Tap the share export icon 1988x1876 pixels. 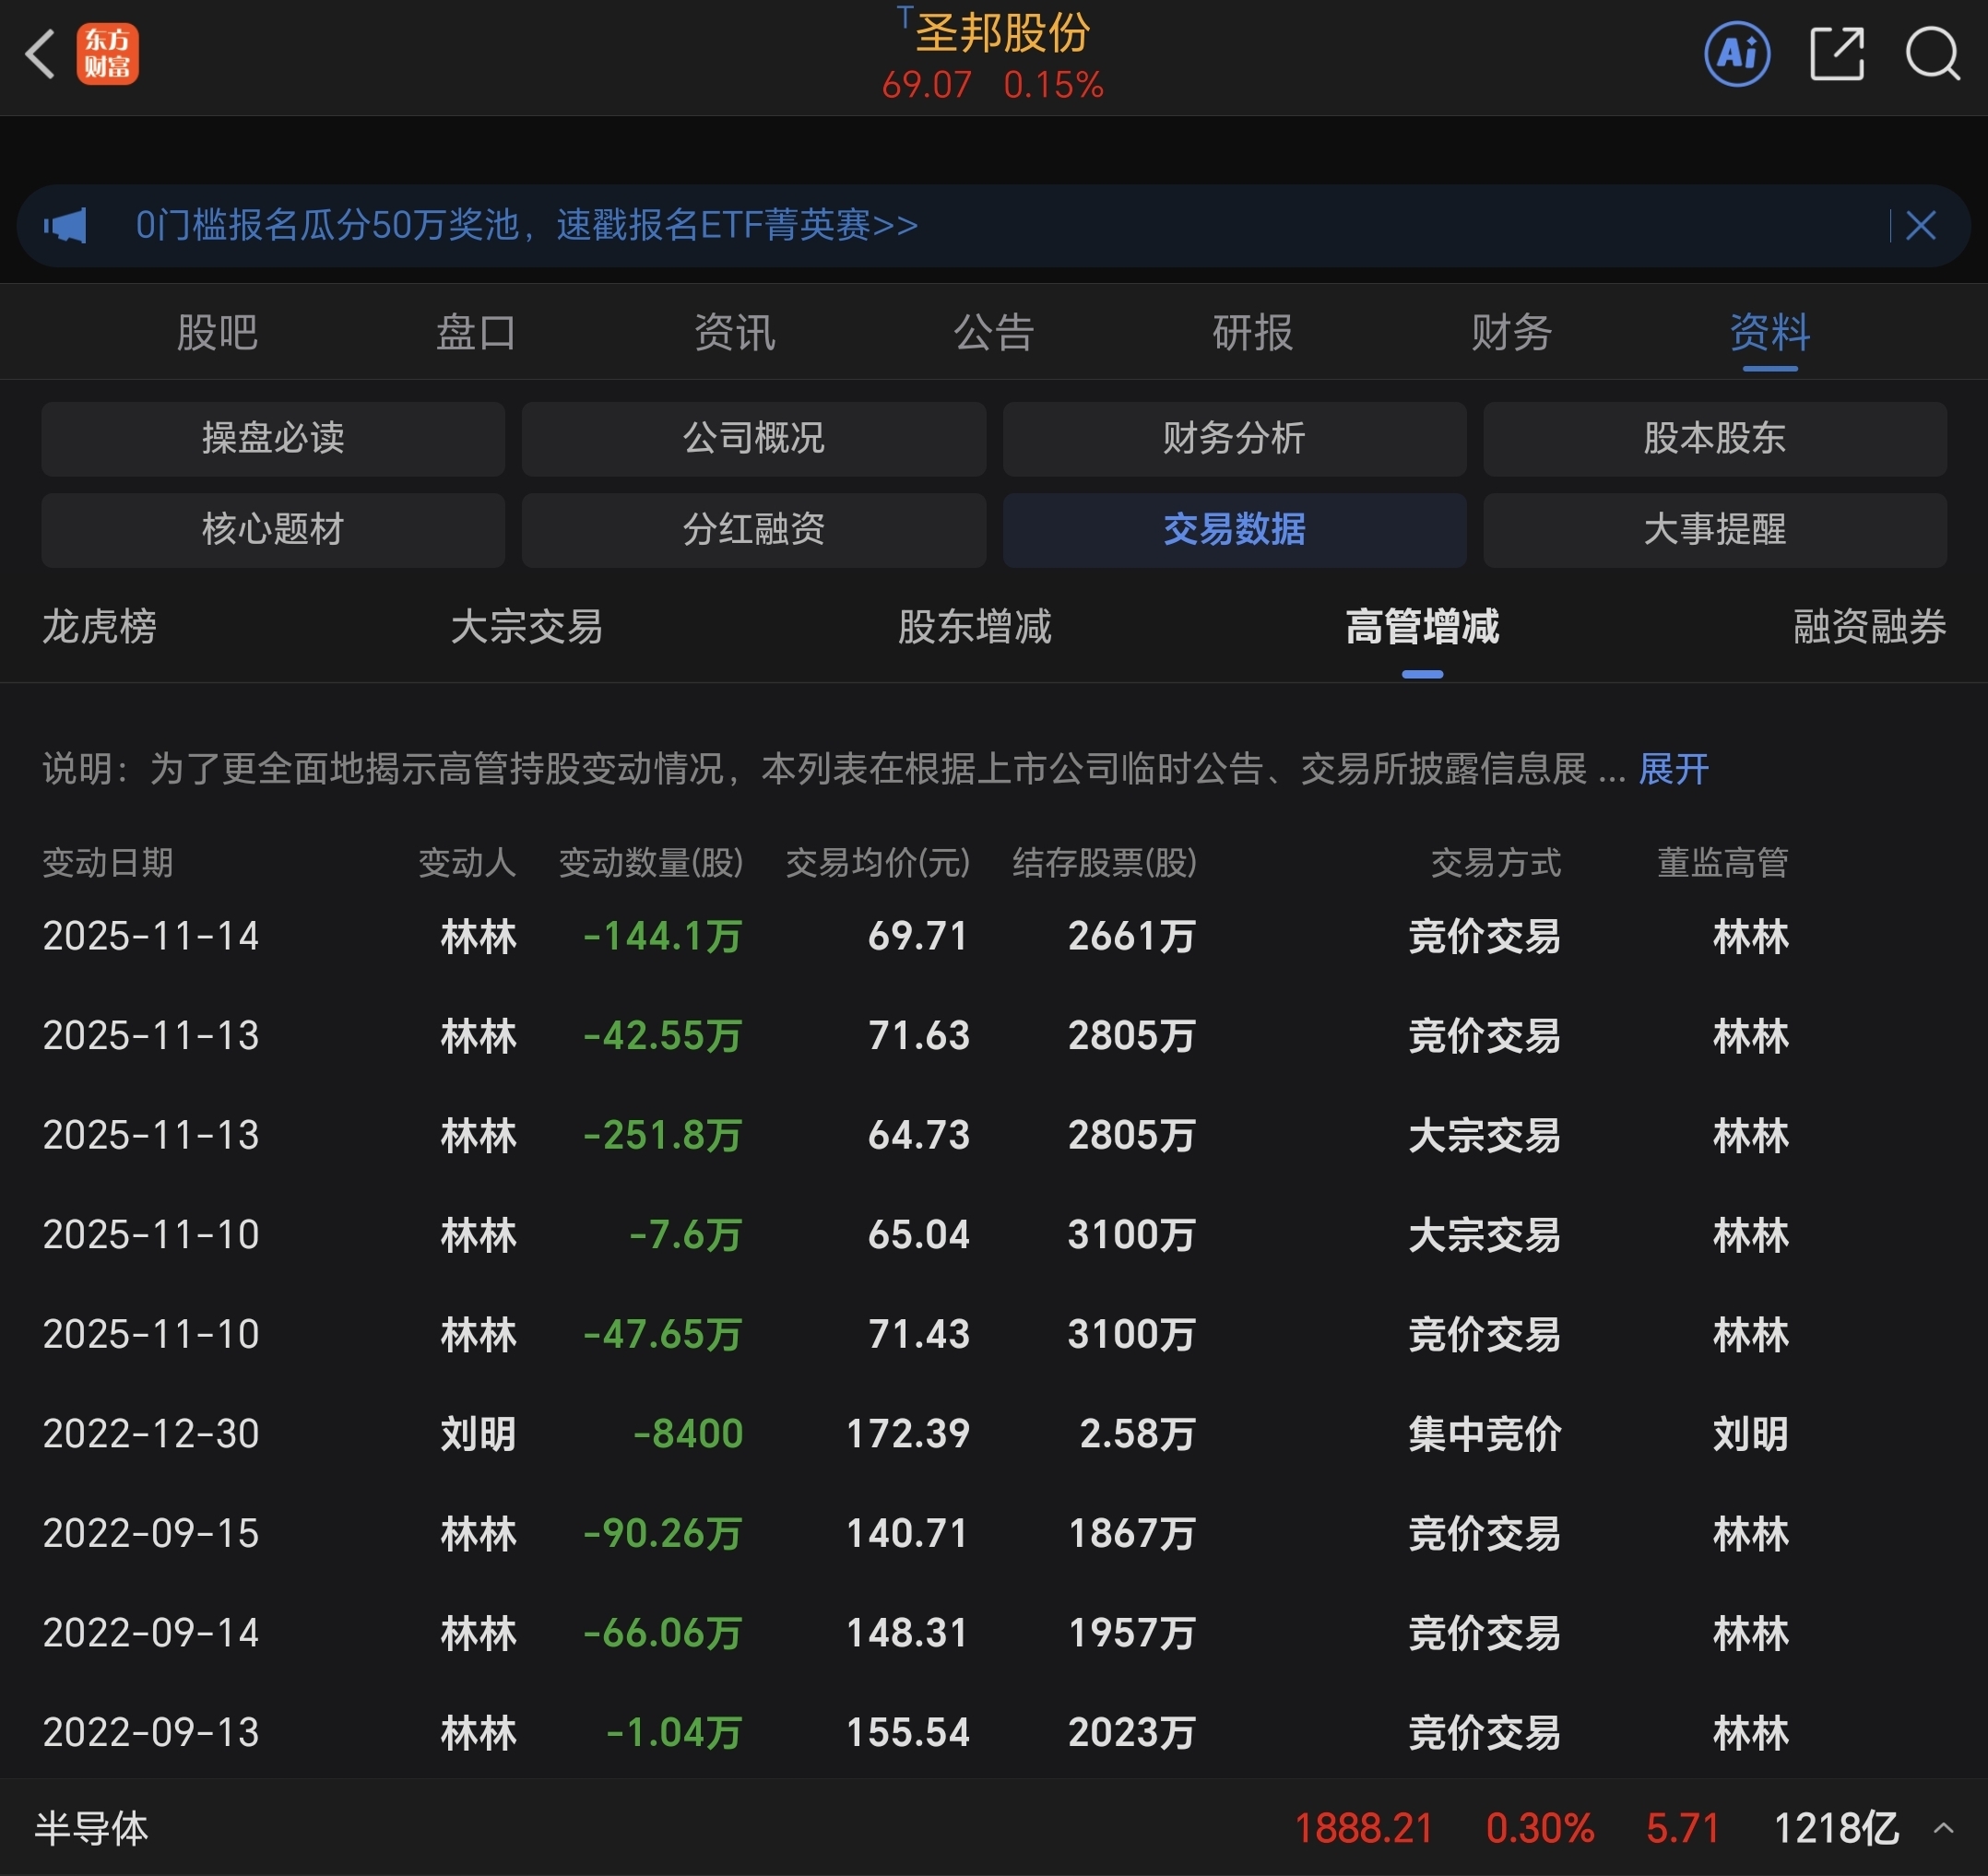(1837, 54)
